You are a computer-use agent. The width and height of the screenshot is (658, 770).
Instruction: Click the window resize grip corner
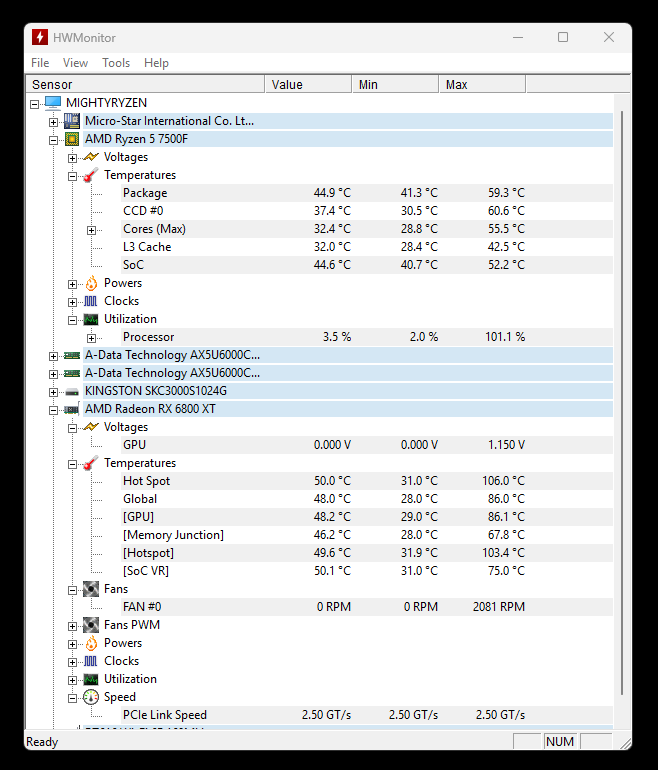click(626, 743)
